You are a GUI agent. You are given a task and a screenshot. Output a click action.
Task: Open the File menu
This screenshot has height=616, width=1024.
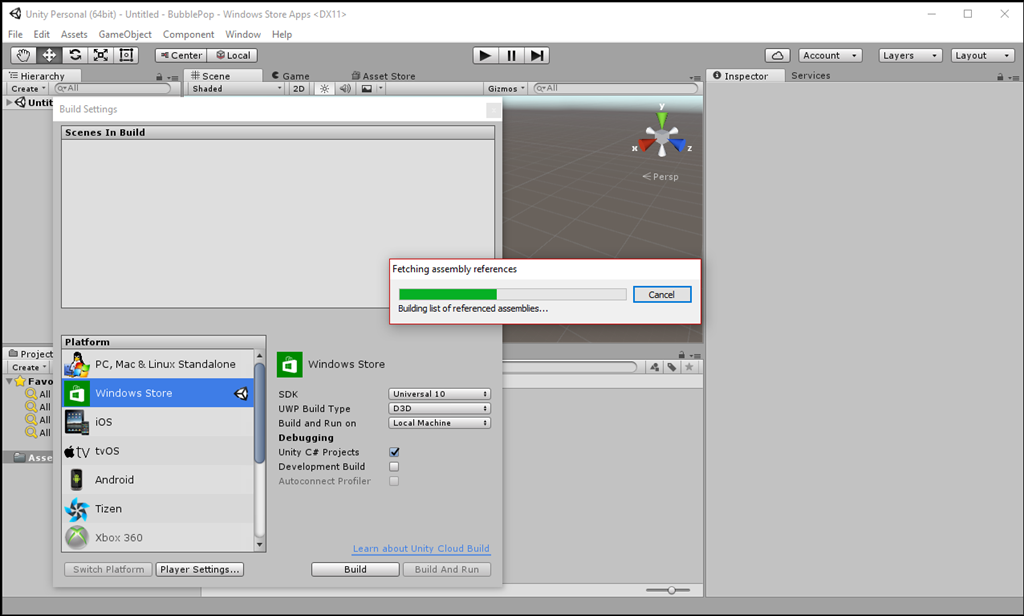(15, 34)
